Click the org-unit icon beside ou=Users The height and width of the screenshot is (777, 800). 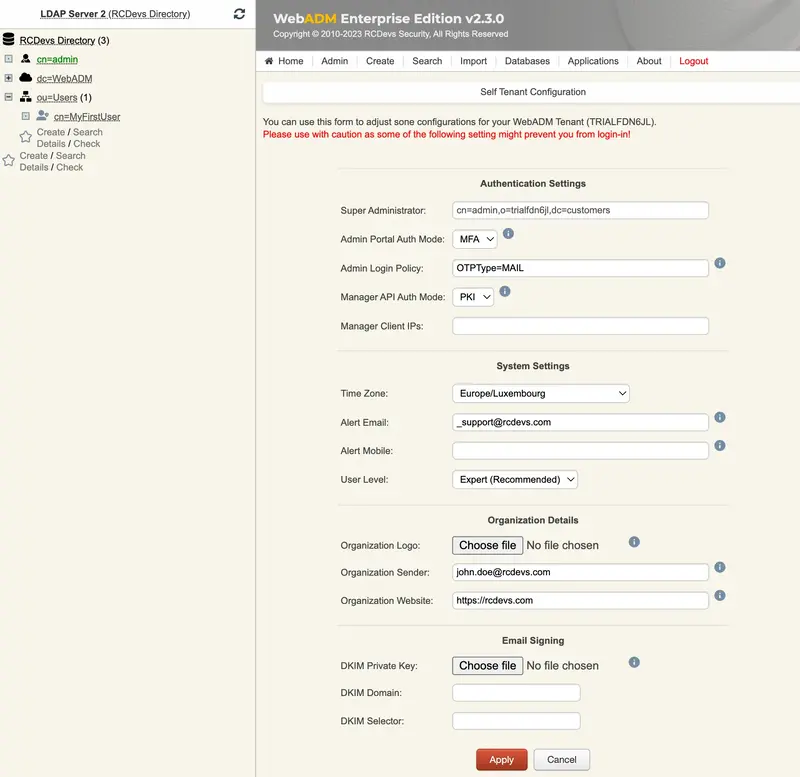pos(26,97)
